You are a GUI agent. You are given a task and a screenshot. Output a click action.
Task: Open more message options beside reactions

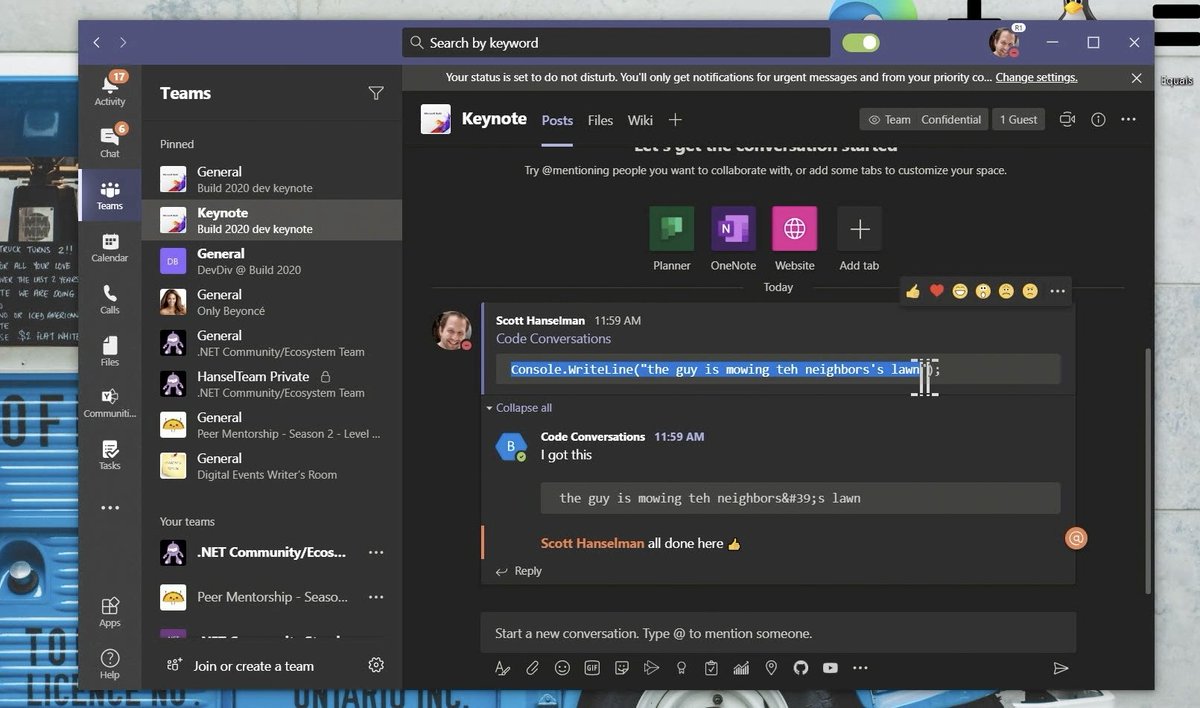click(1057, 291)
